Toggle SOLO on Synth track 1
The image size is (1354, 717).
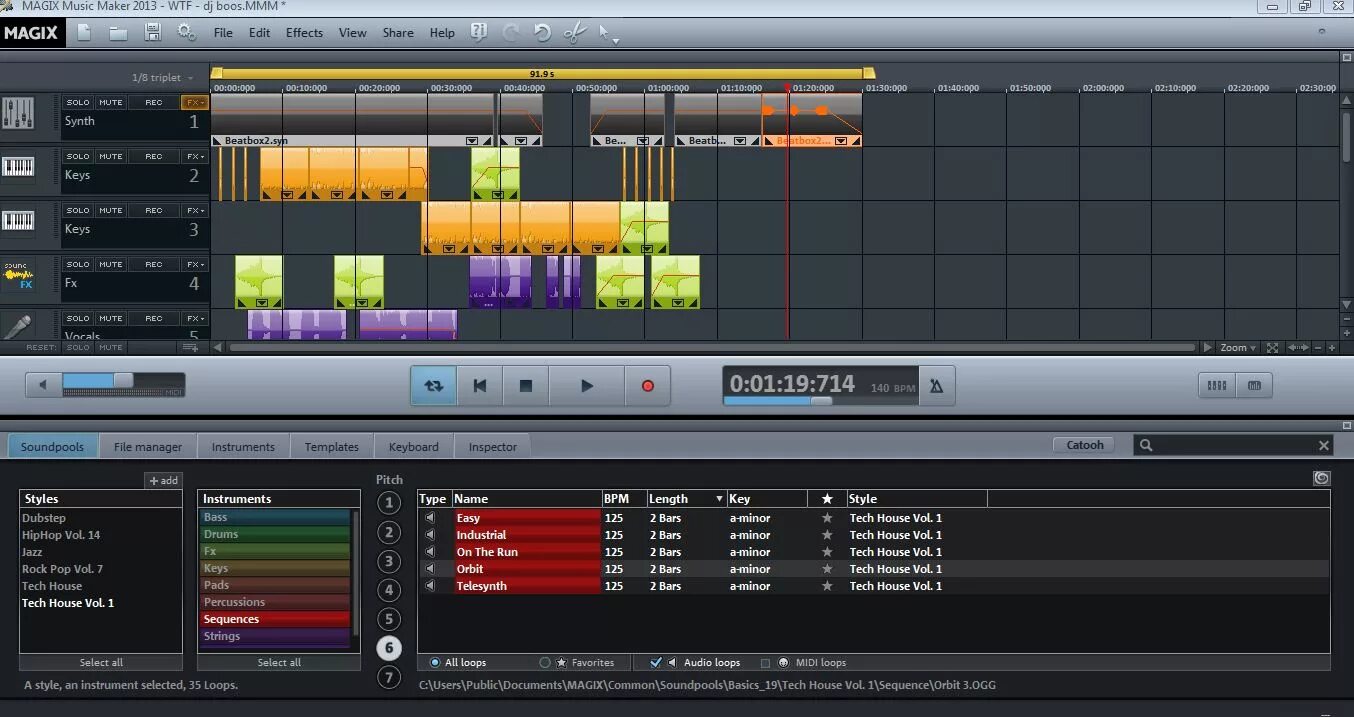tap(78, 102)
